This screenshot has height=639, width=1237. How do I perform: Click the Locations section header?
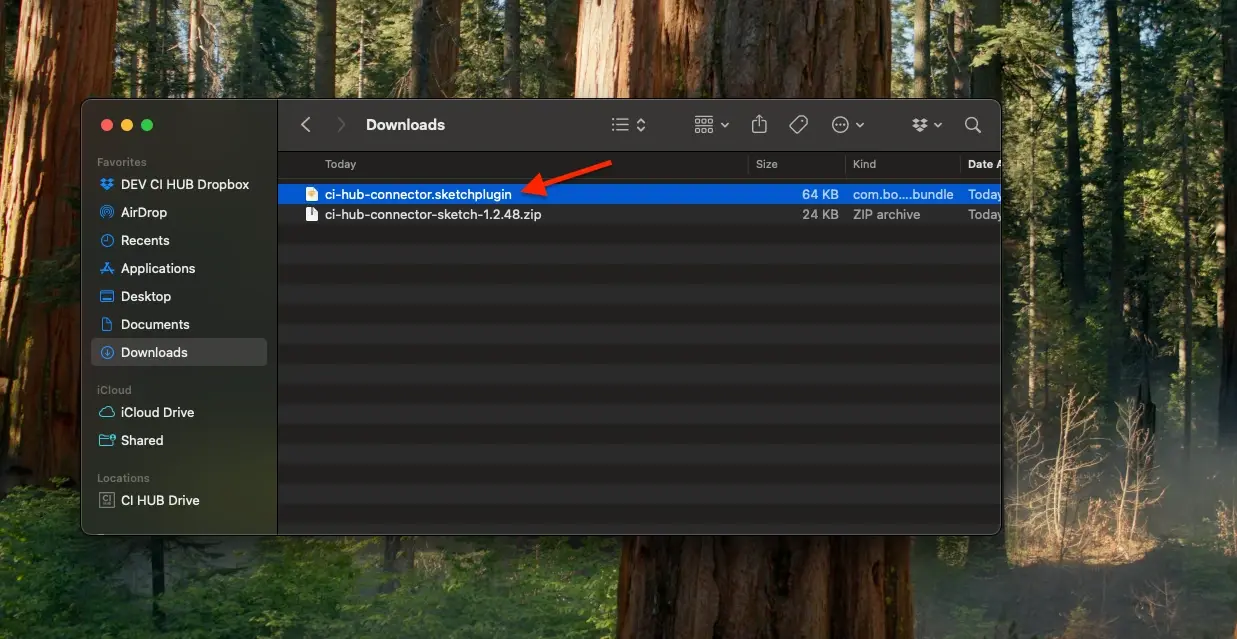click(123, 478)
